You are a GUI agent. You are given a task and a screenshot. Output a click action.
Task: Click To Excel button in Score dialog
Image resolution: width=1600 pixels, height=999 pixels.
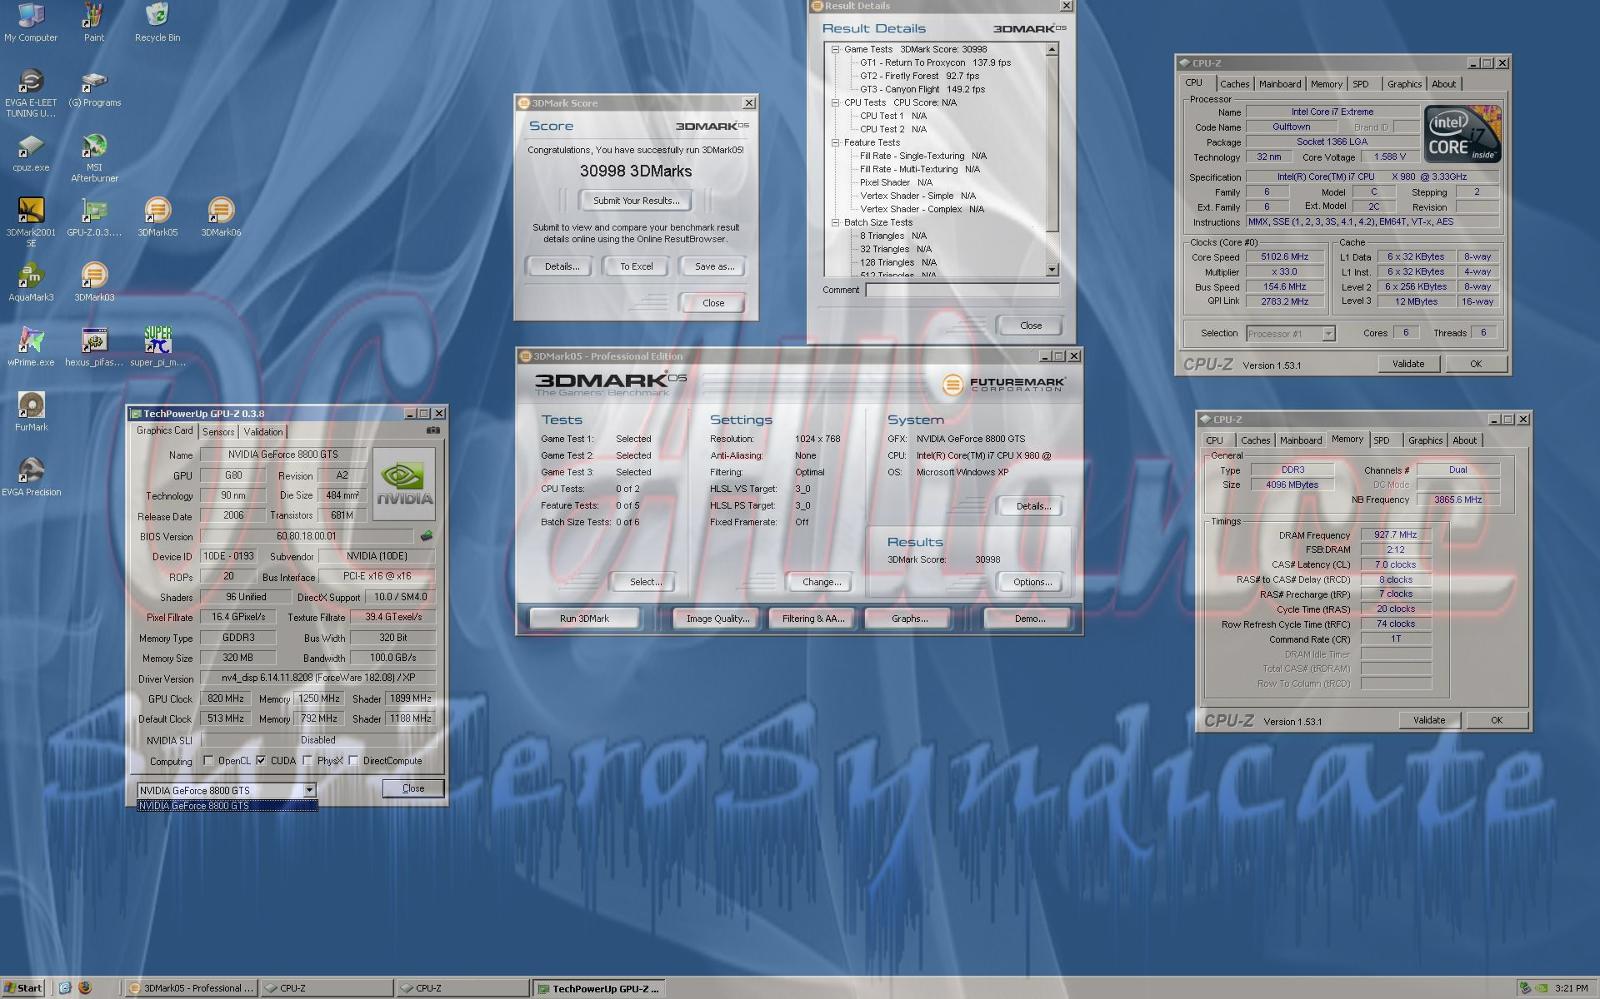click(x=636, y=267)
